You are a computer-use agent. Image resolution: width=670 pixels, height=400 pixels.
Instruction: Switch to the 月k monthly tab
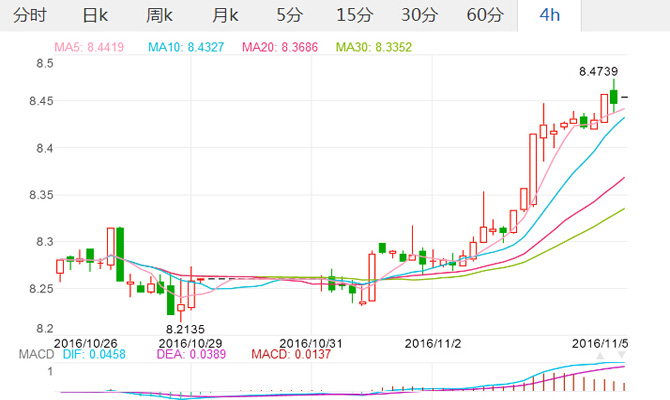(x=225, y=15)
